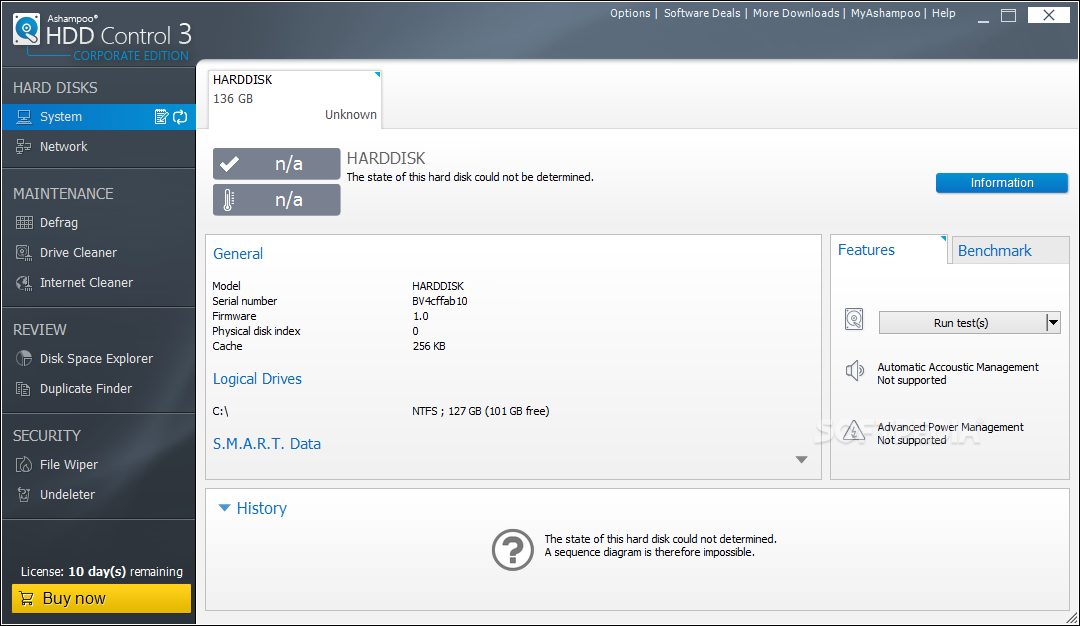Click the Undeleter recycle icon
The height and width of the screenshot is (626, 1080).
[x=24, y=494]
